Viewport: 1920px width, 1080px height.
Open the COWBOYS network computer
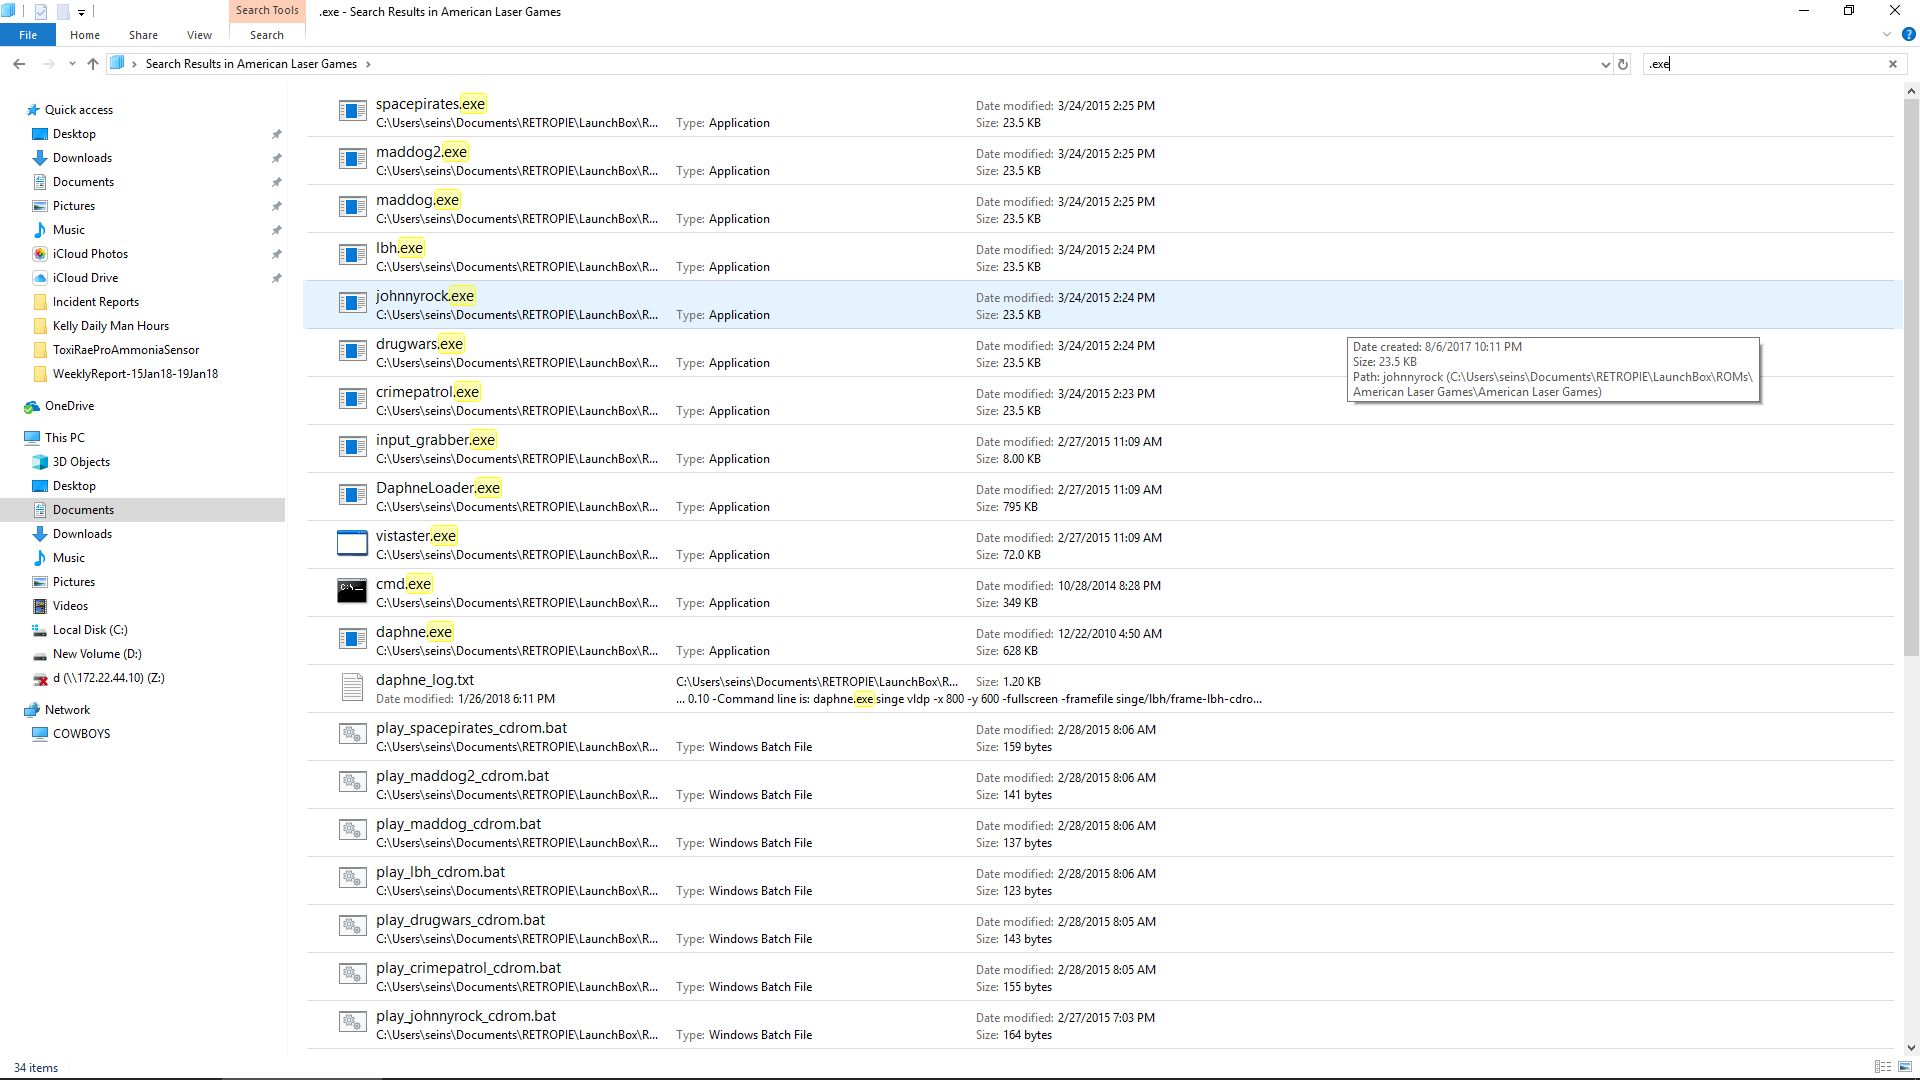tap(81, 734)
